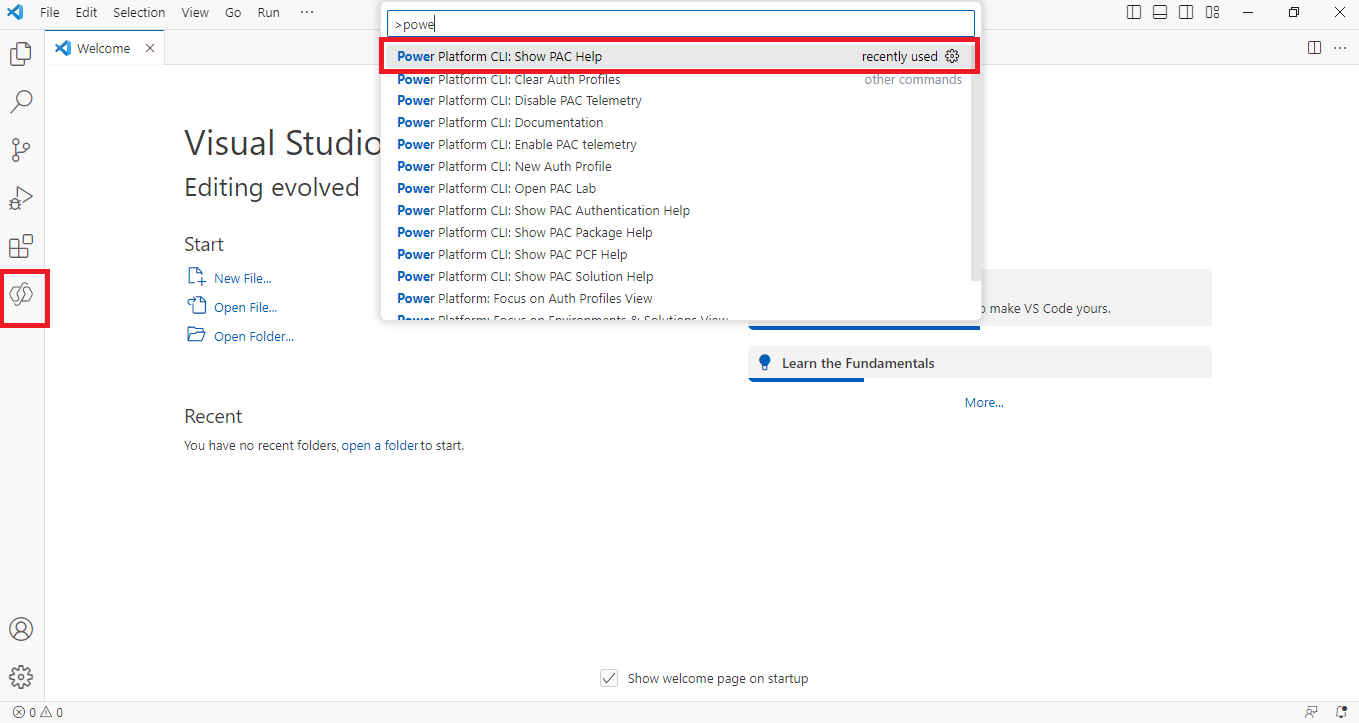This screenshot has width=1359, height=723.
Task: Open the Explorer view in activity bar
Action: coord(21,54)
